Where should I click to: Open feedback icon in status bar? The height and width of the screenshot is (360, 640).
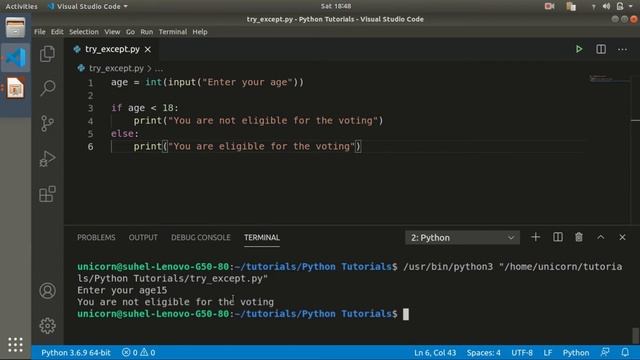click(605, 352)
